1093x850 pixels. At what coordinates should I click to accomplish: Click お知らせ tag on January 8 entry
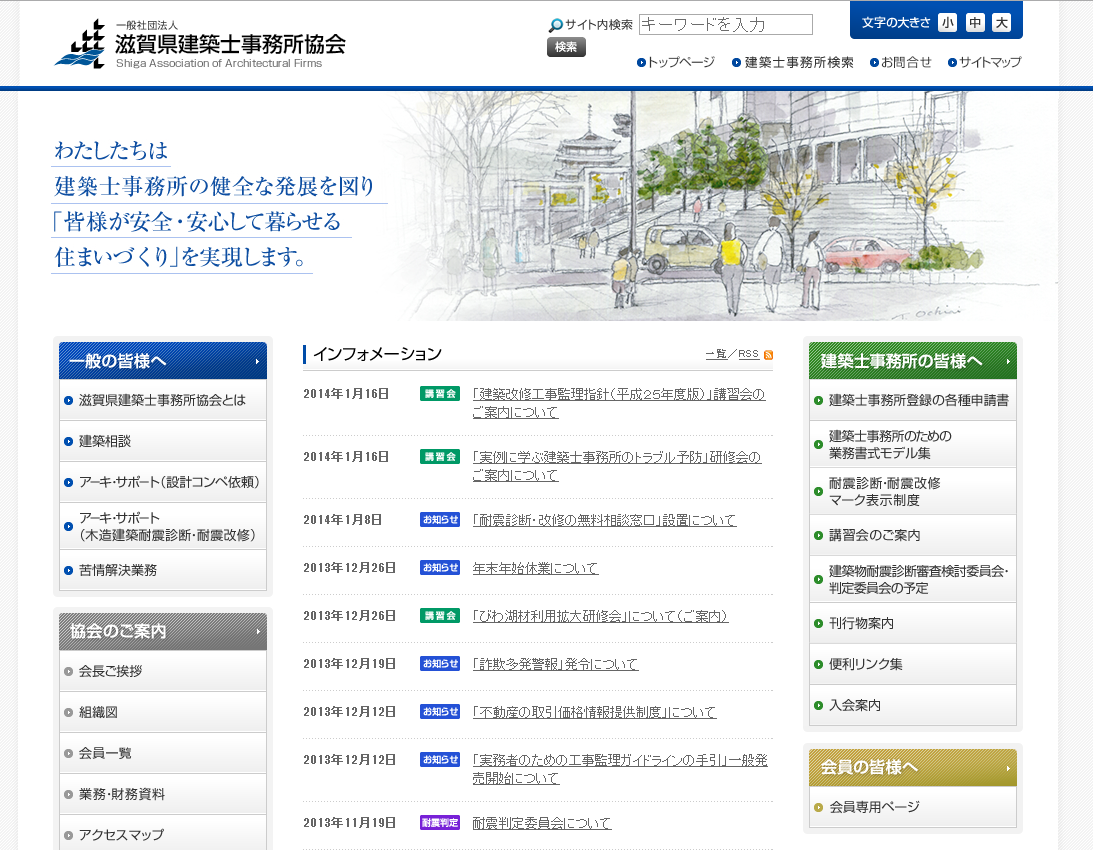440,519
